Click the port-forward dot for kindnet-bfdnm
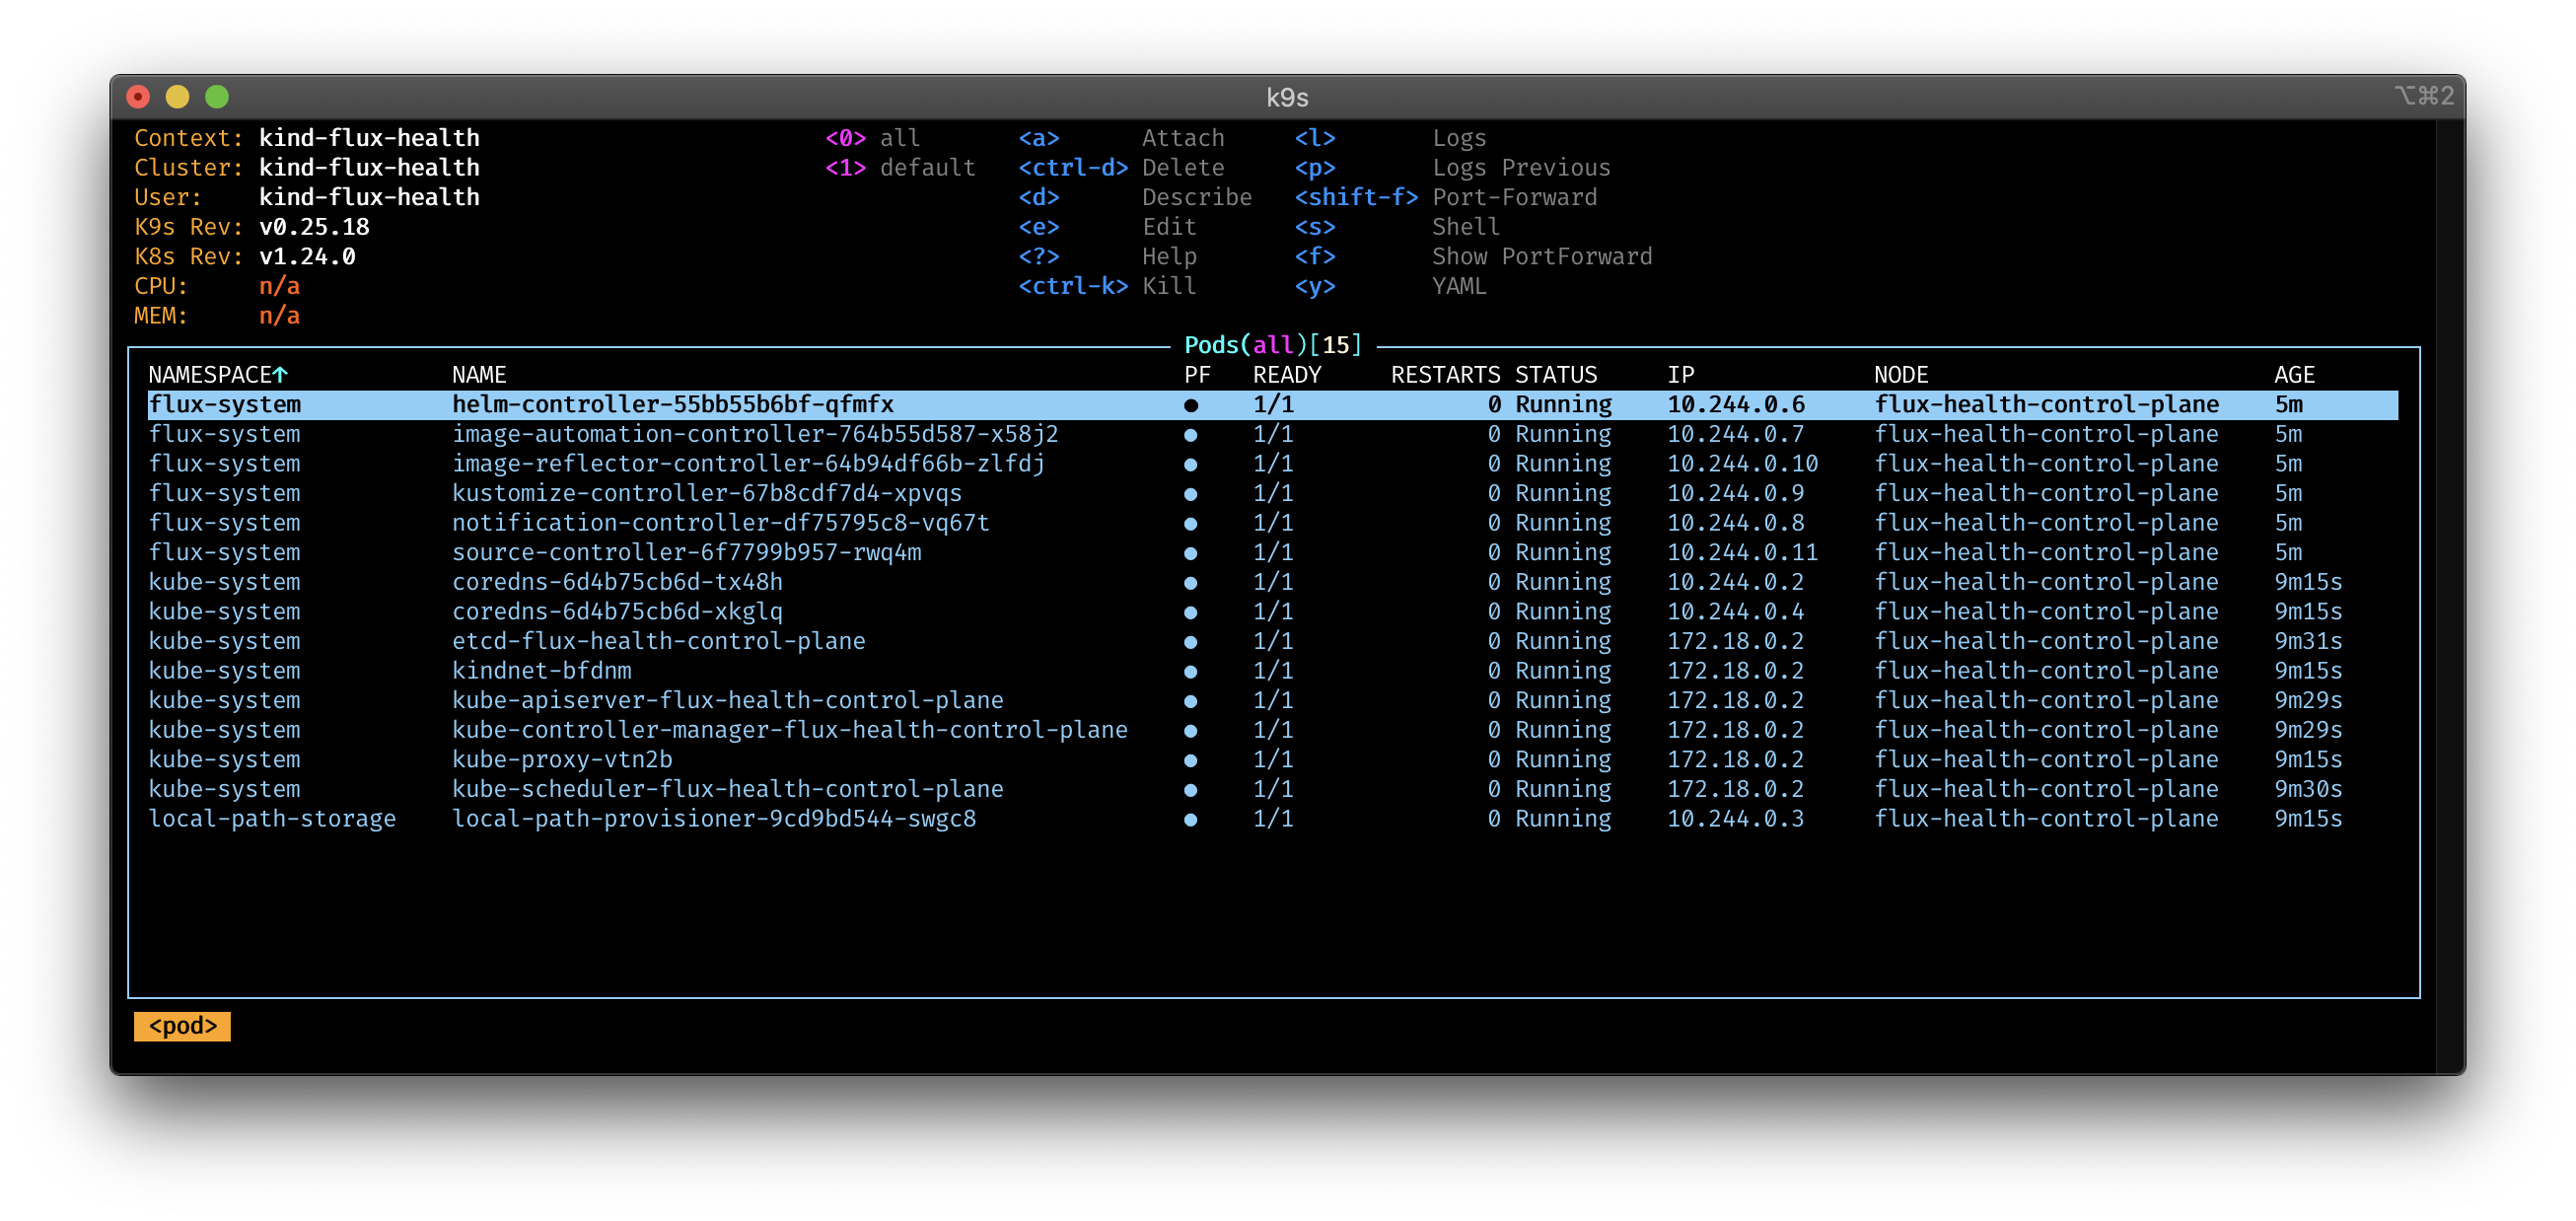 [1190, 672]
